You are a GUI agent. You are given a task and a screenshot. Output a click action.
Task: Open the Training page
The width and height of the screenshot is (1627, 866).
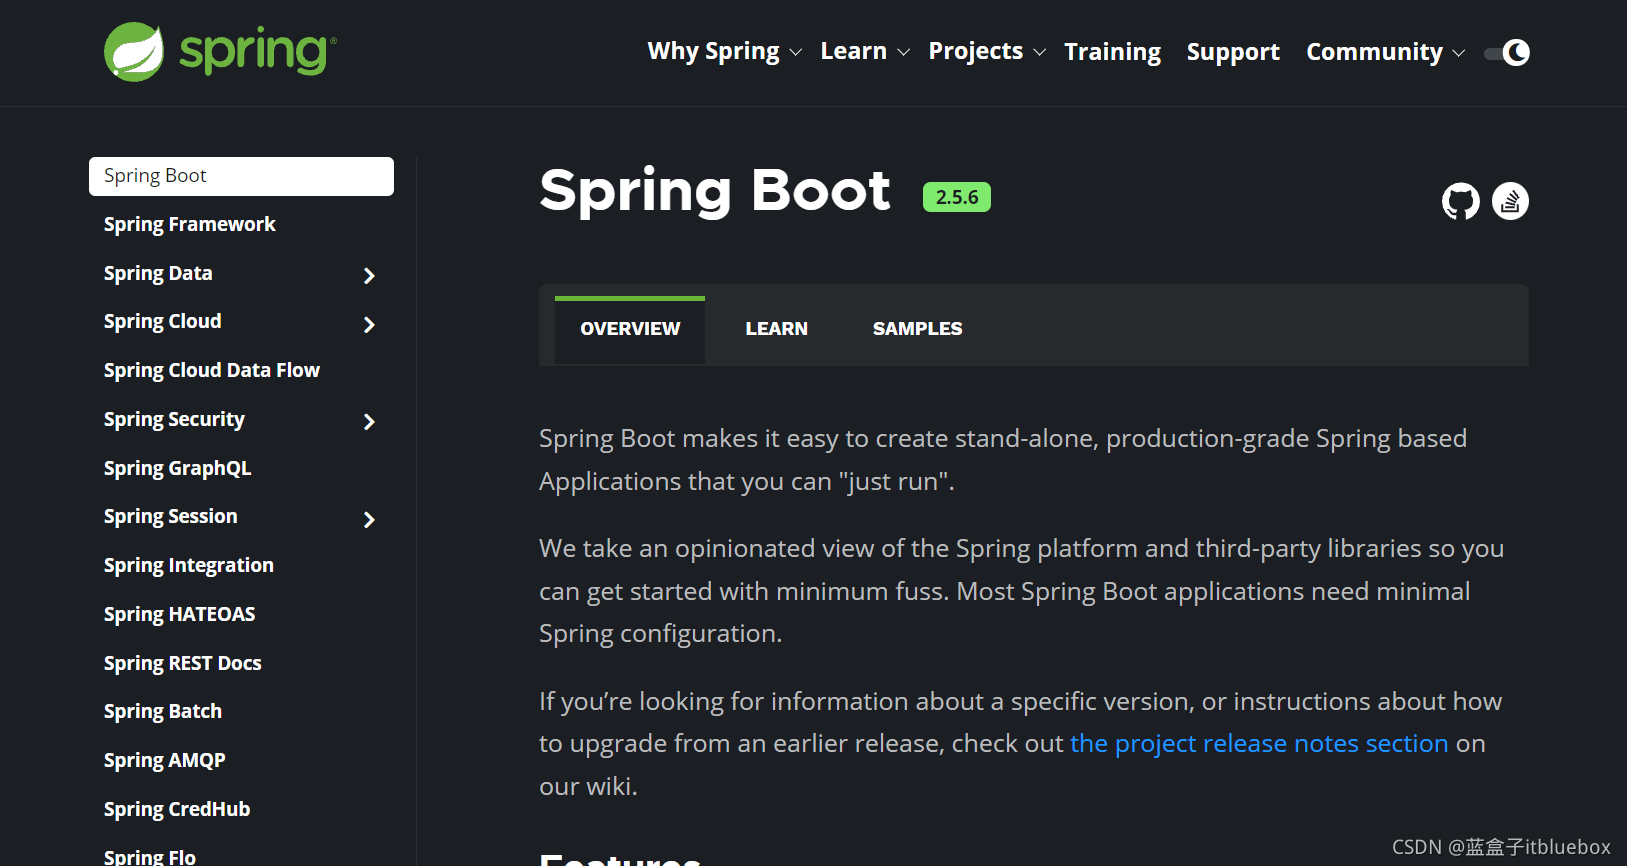pyautogui.click(x=1112, y=52)
